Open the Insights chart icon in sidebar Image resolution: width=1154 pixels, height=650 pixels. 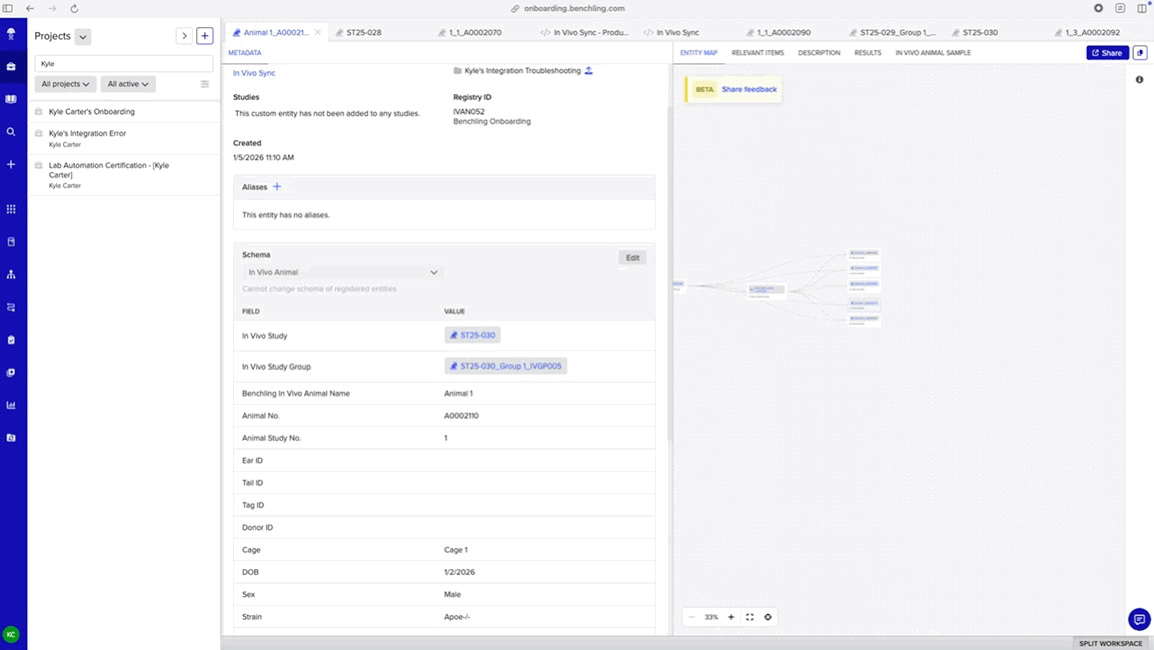[x=11, y=405]
